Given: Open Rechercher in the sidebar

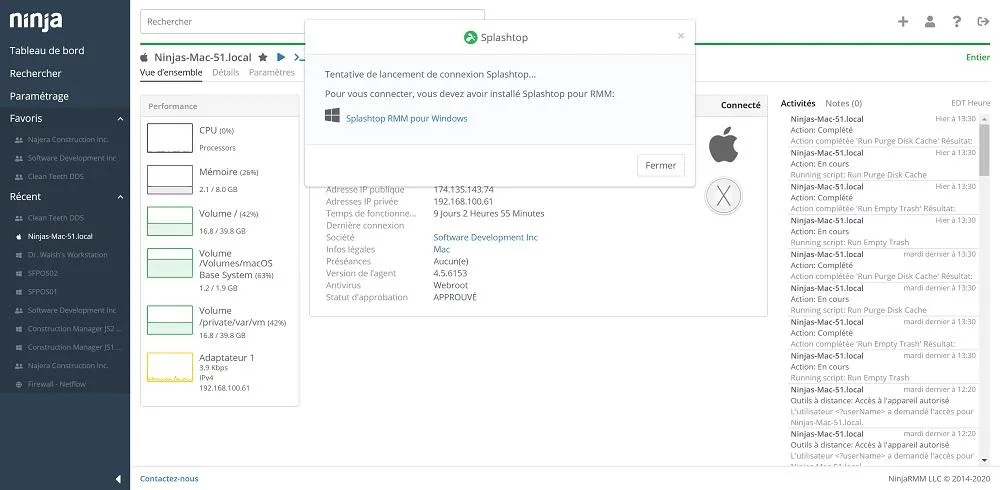Looking at the screenshot, I should 35,73.
